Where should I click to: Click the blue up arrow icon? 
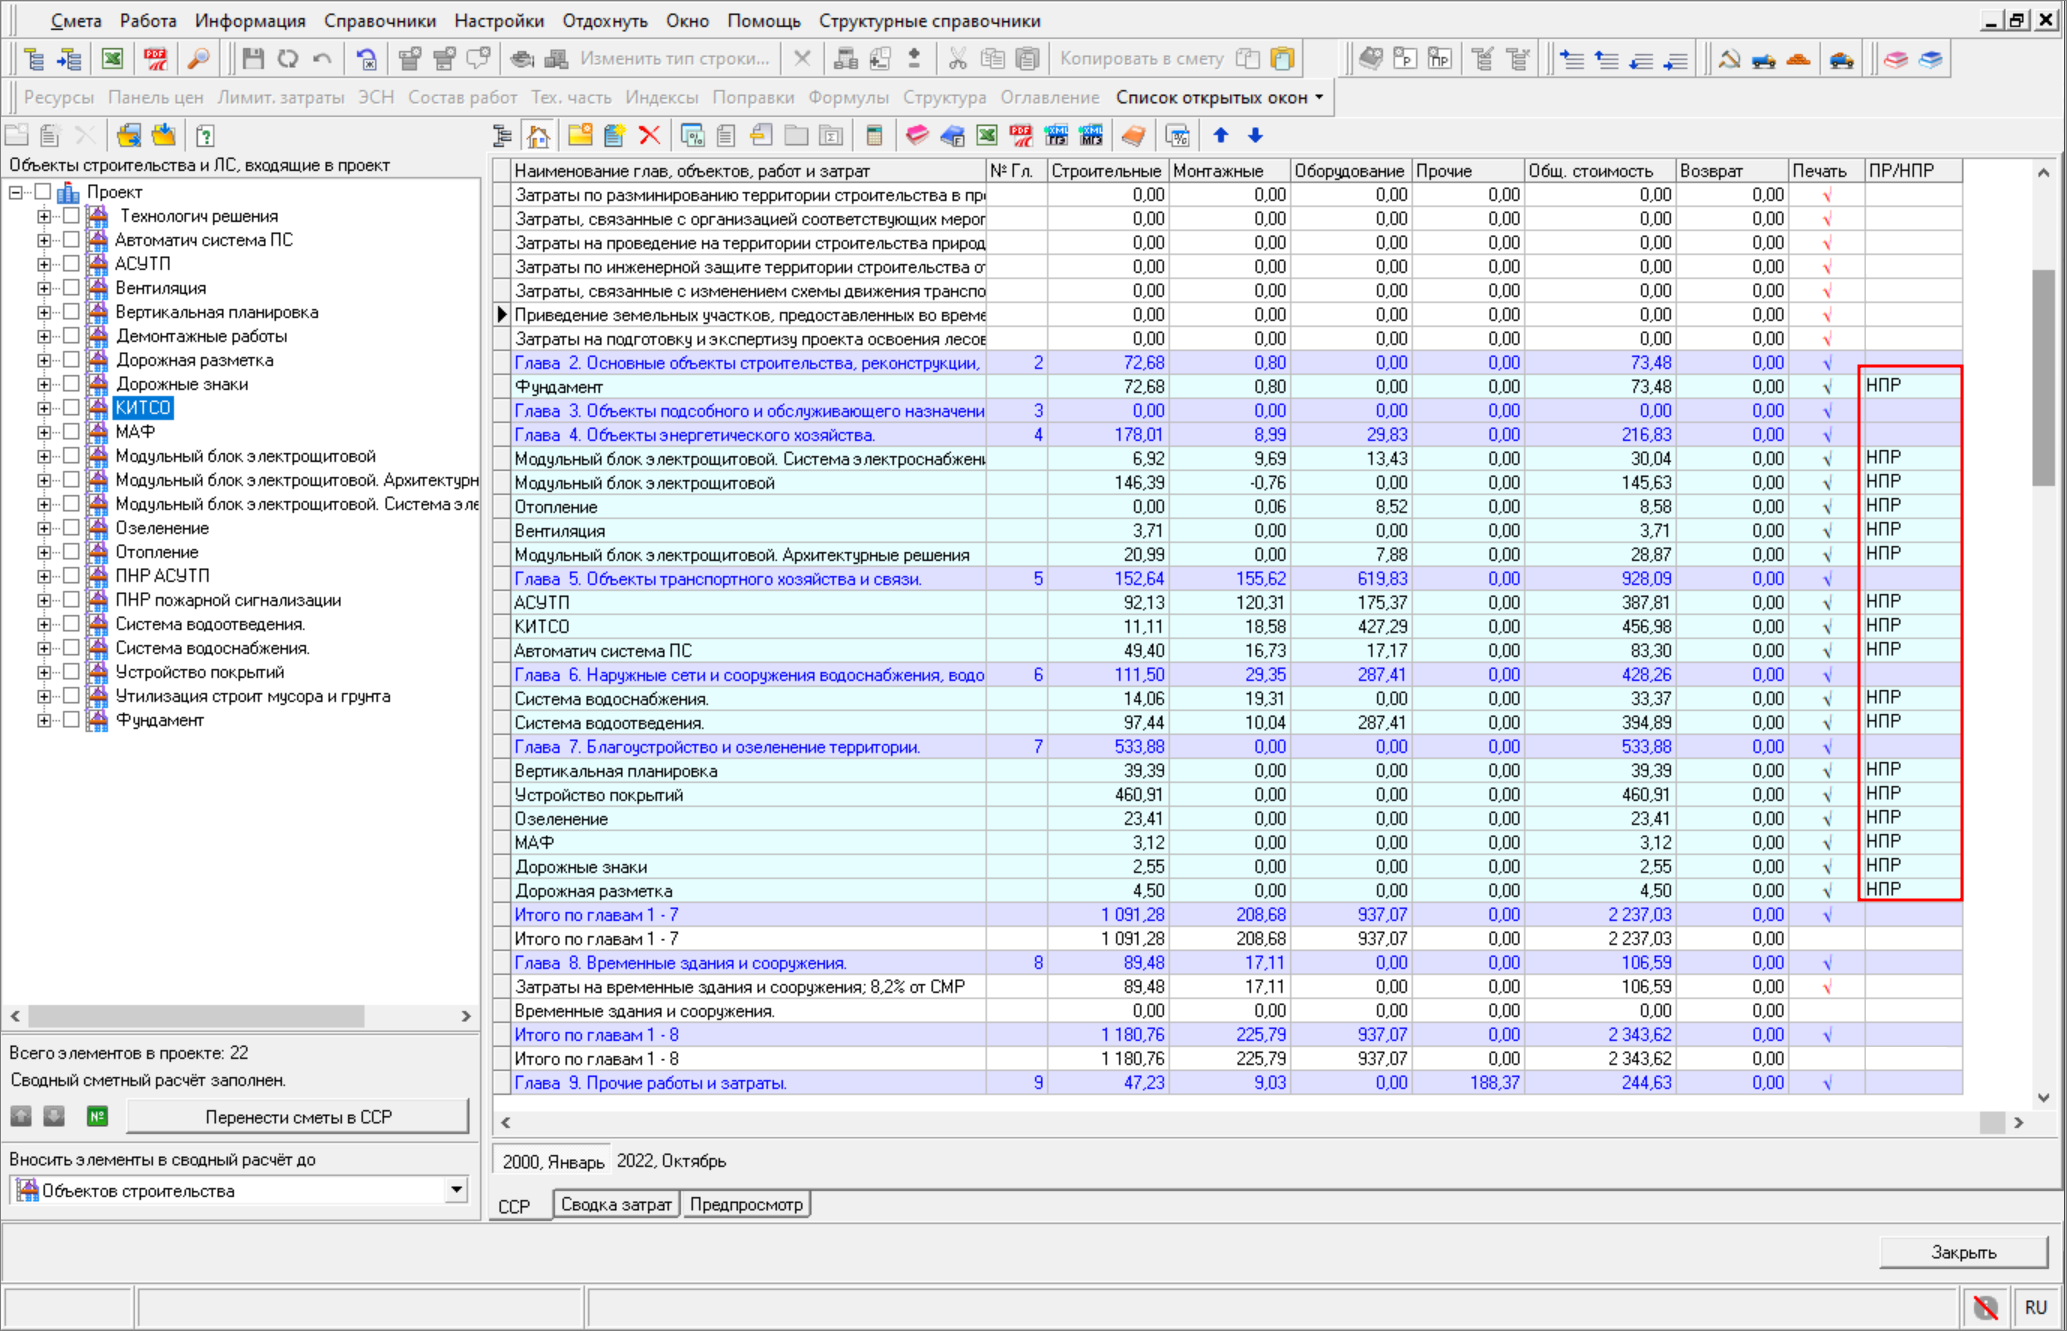tap(1220, 136)
